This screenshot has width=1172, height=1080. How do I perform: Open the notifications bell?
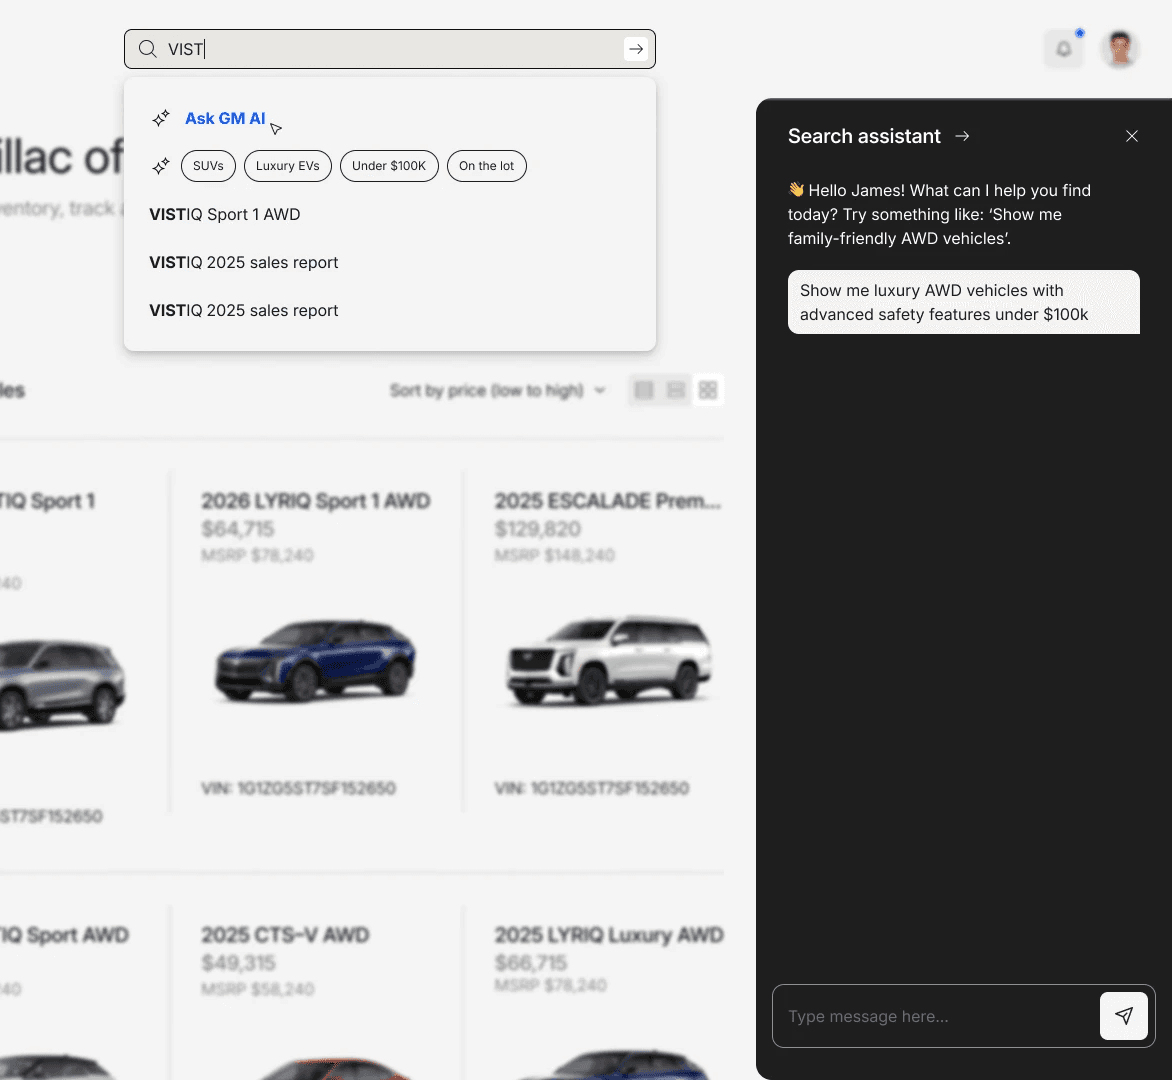(x=1064, y=49)
